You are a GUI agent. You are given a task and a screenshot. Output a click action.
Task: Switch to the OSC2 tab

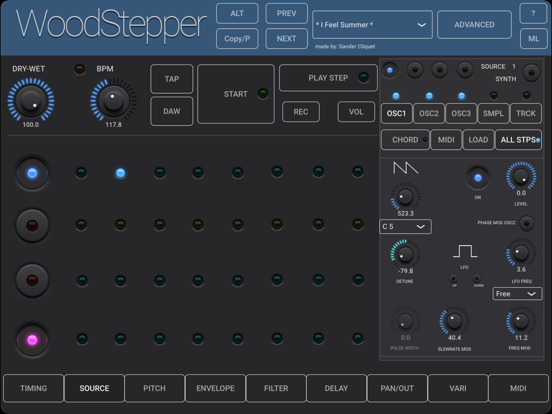click(429, 113)
